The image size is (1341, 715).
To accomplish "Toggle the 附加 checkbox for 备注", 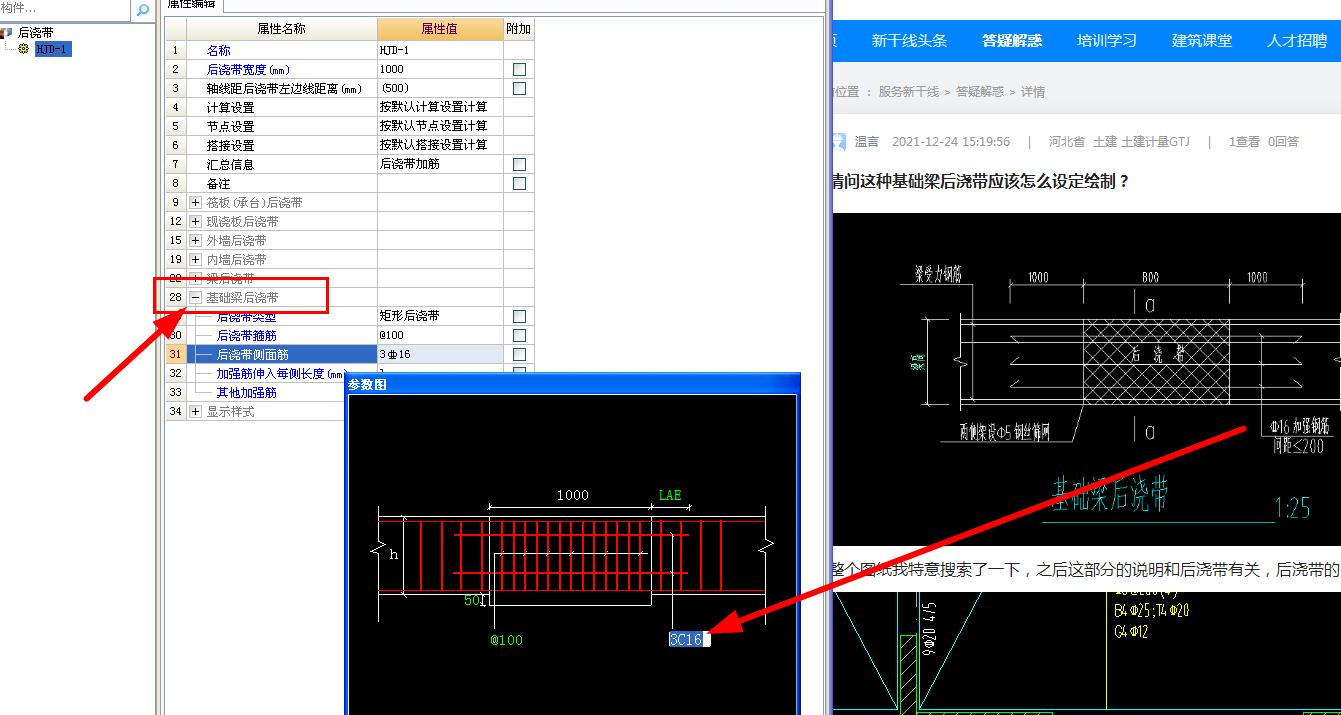I will (519, 184).
